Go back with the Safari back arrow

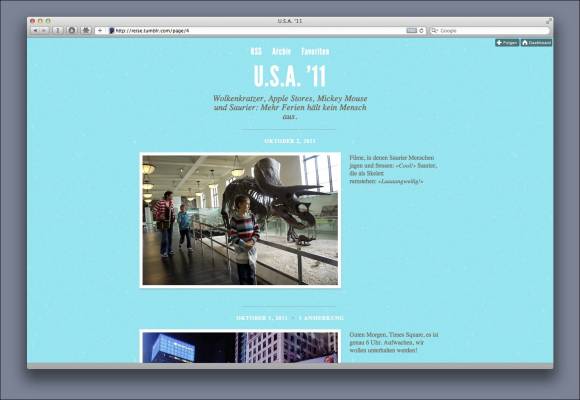(x=36, y=31)
